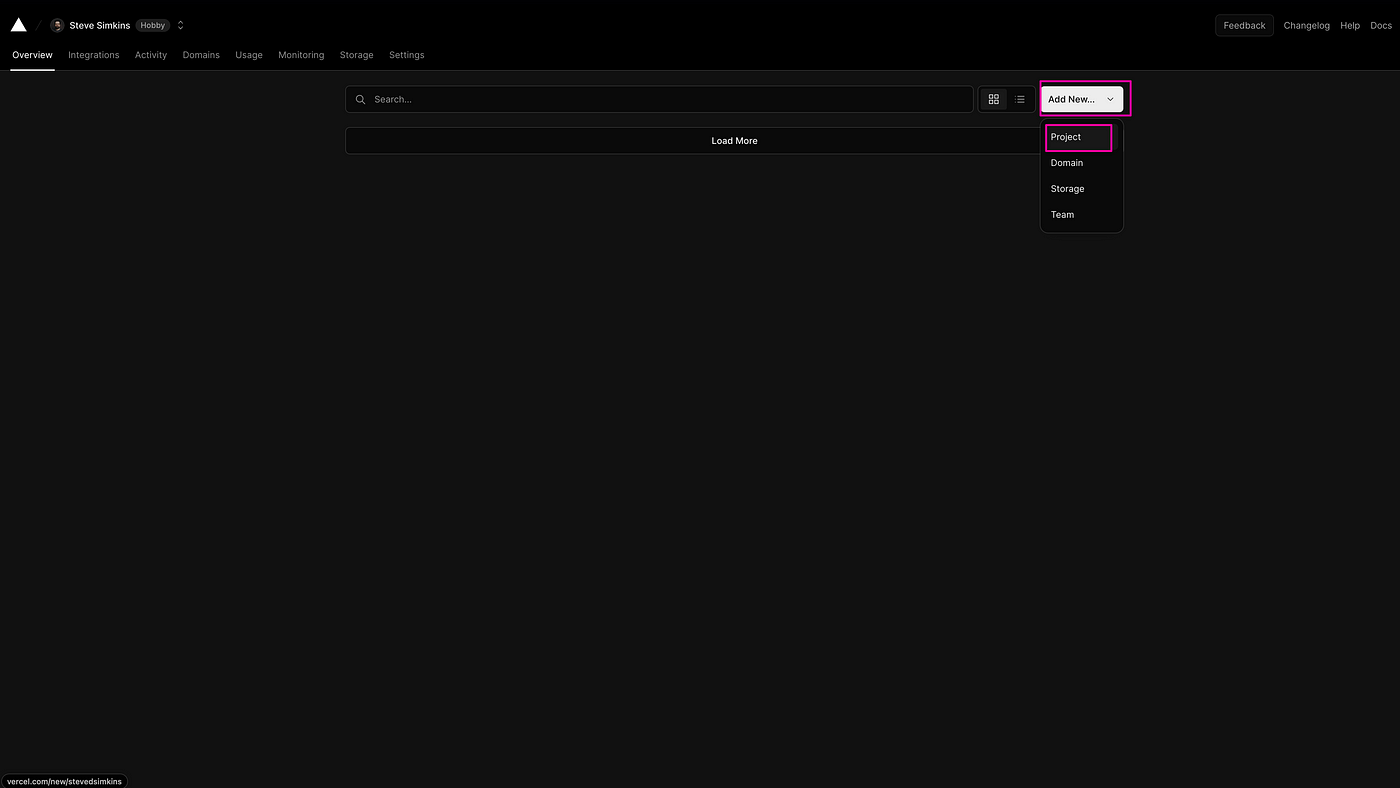This screenshot has width=1400, height=788.
Task: Open the Domains tab
Action: tap(201, 55)
